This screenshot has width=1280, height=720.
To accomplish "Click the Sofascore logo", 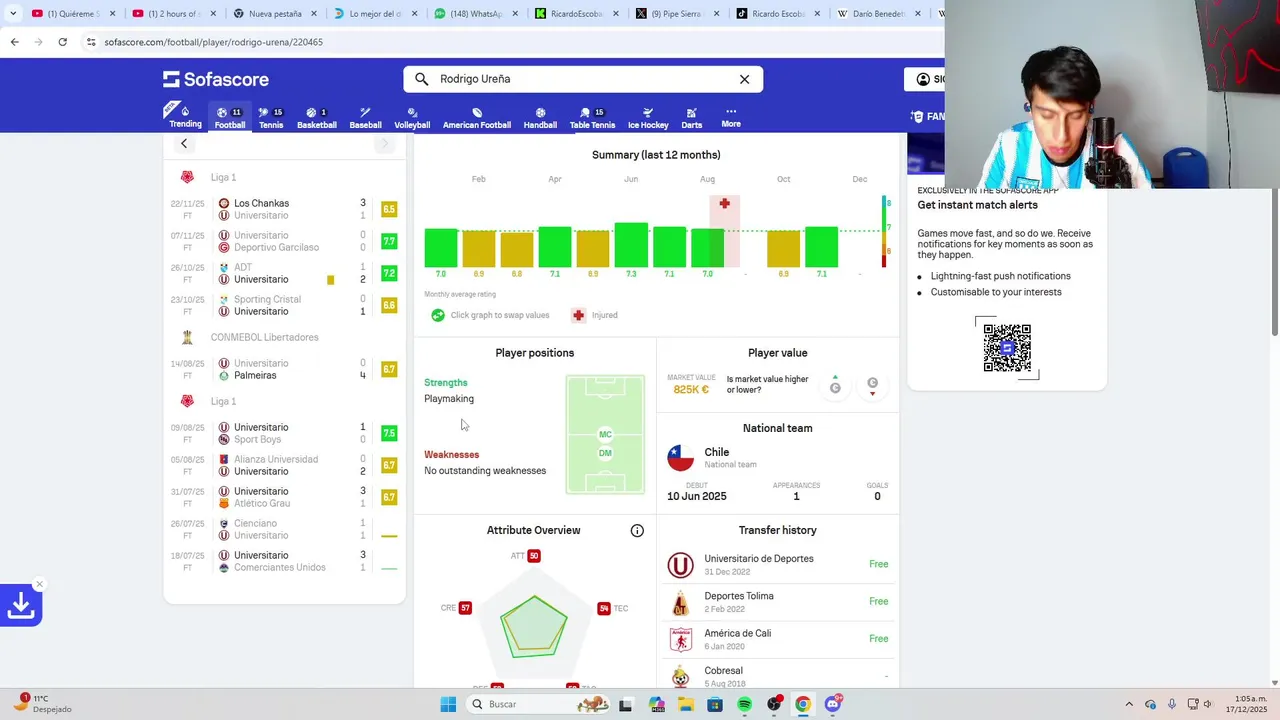I will (216, 79).
